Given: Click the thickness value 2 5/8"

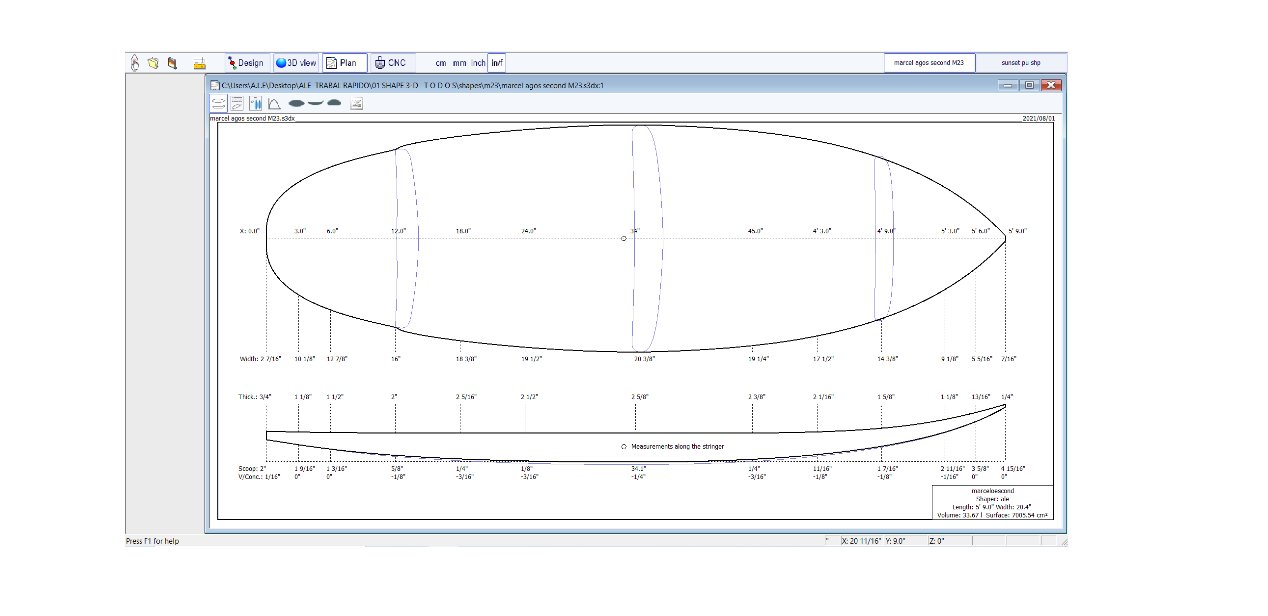Looking at the screenshot, I should [642, 397].
